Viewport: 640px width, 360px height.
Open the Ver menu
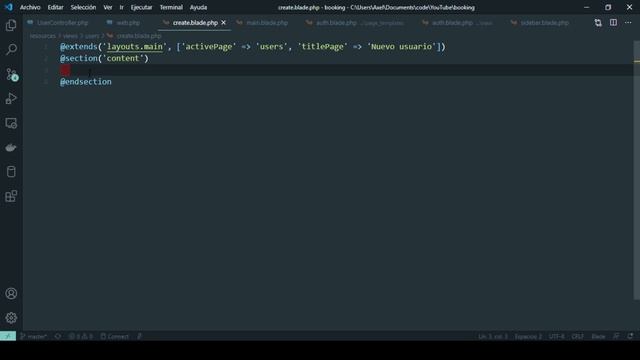[108, 7]
